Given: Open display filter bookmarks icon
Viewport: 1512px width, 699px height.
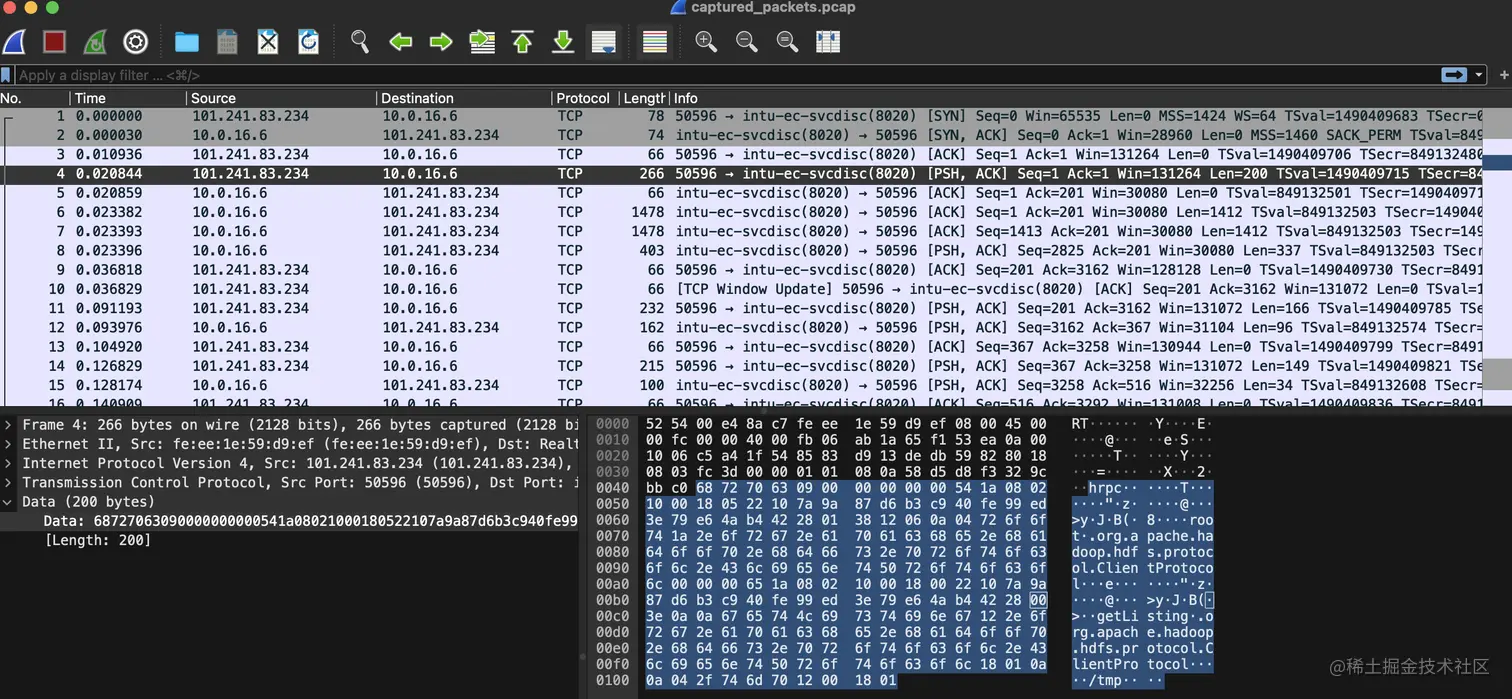Looking at the screenshot, I should click(x=6, y=75).
